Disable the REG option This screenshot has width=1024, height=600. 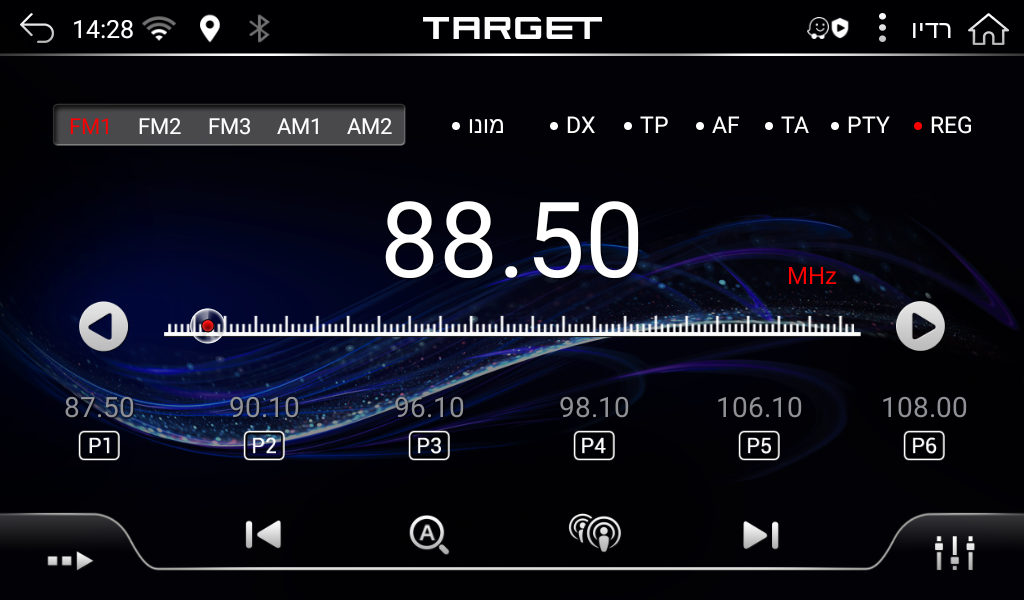942,125
